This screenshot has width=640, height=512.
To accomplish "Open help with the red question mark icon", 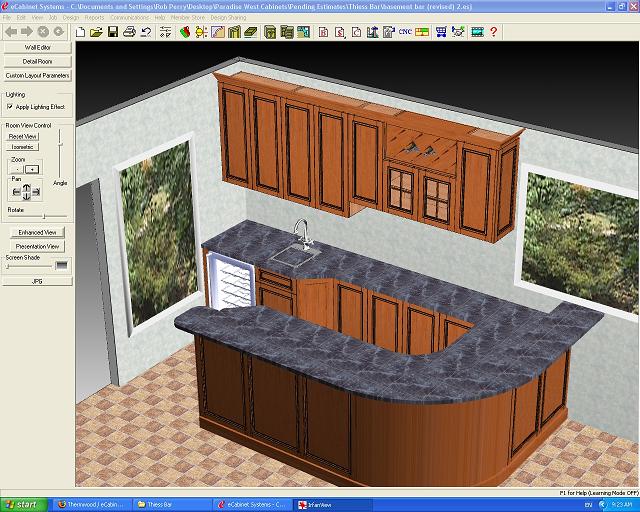I will tap(494, 32).
